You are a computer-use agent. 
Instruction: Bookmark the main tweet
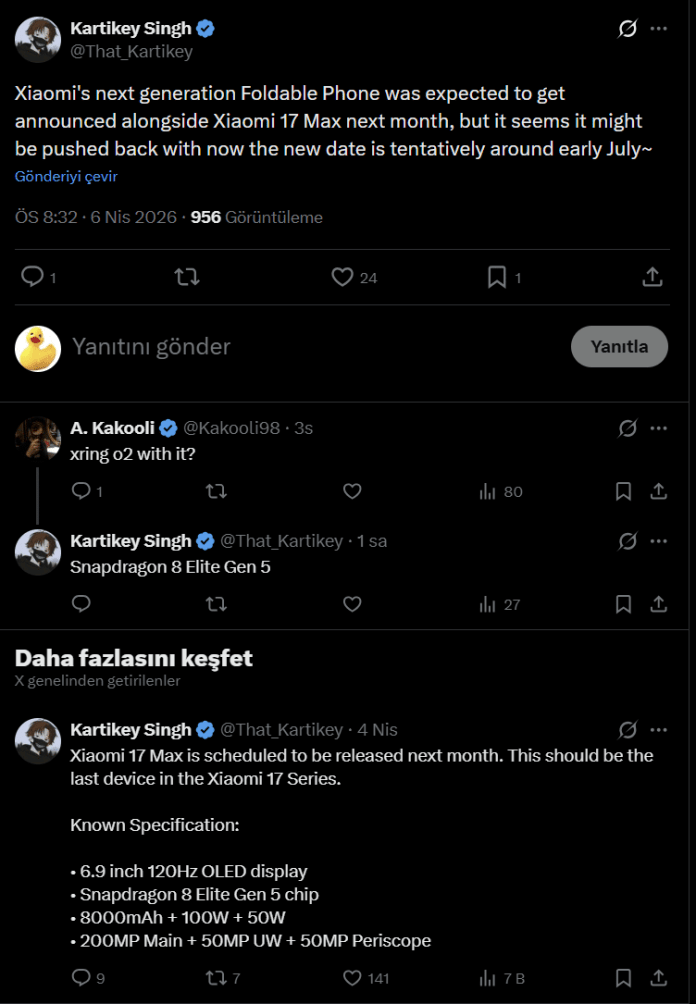point(497,277)
